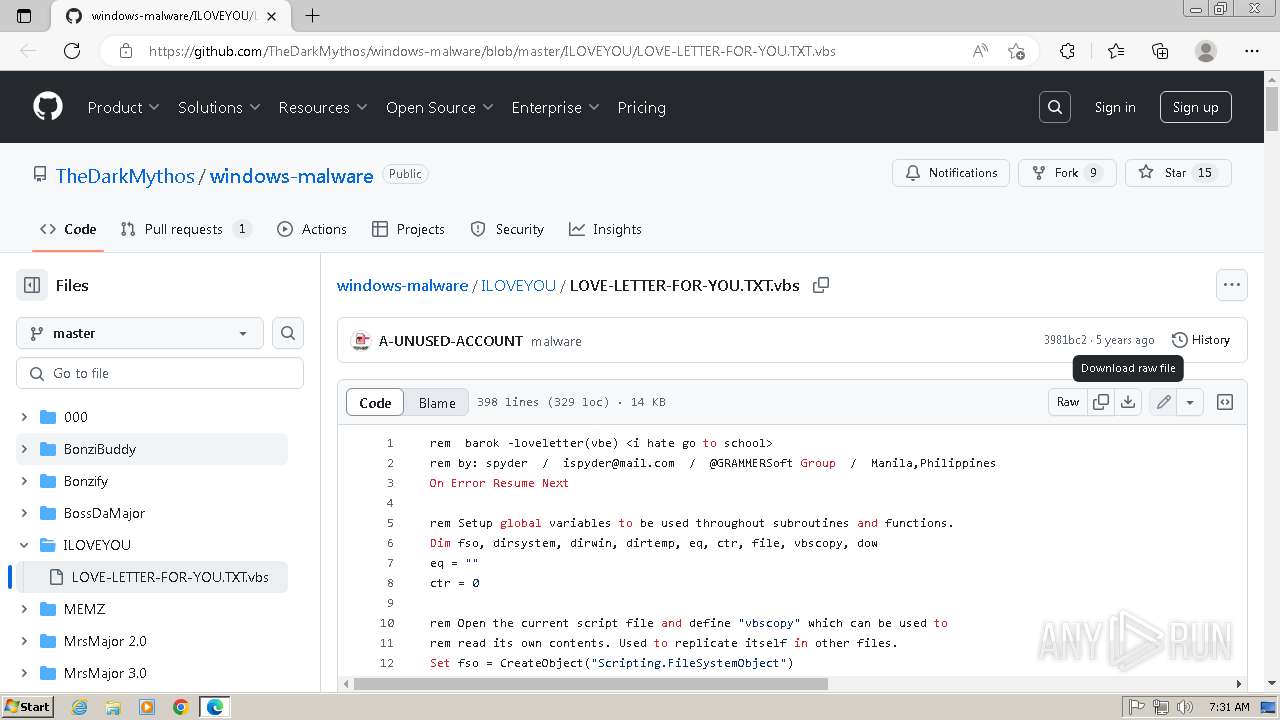Collapse the Files side panel icon

pyautogui.click(x=32, y=285)
